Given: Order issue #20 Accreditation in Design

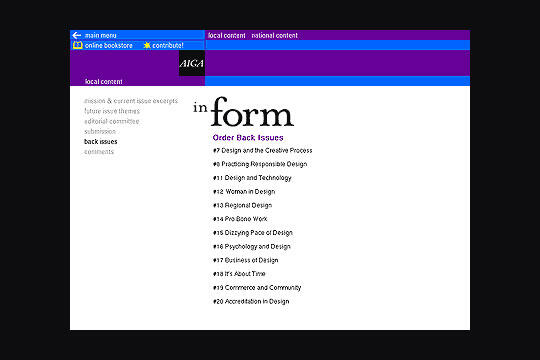Looking at the screenshot, I should (251, 301).
